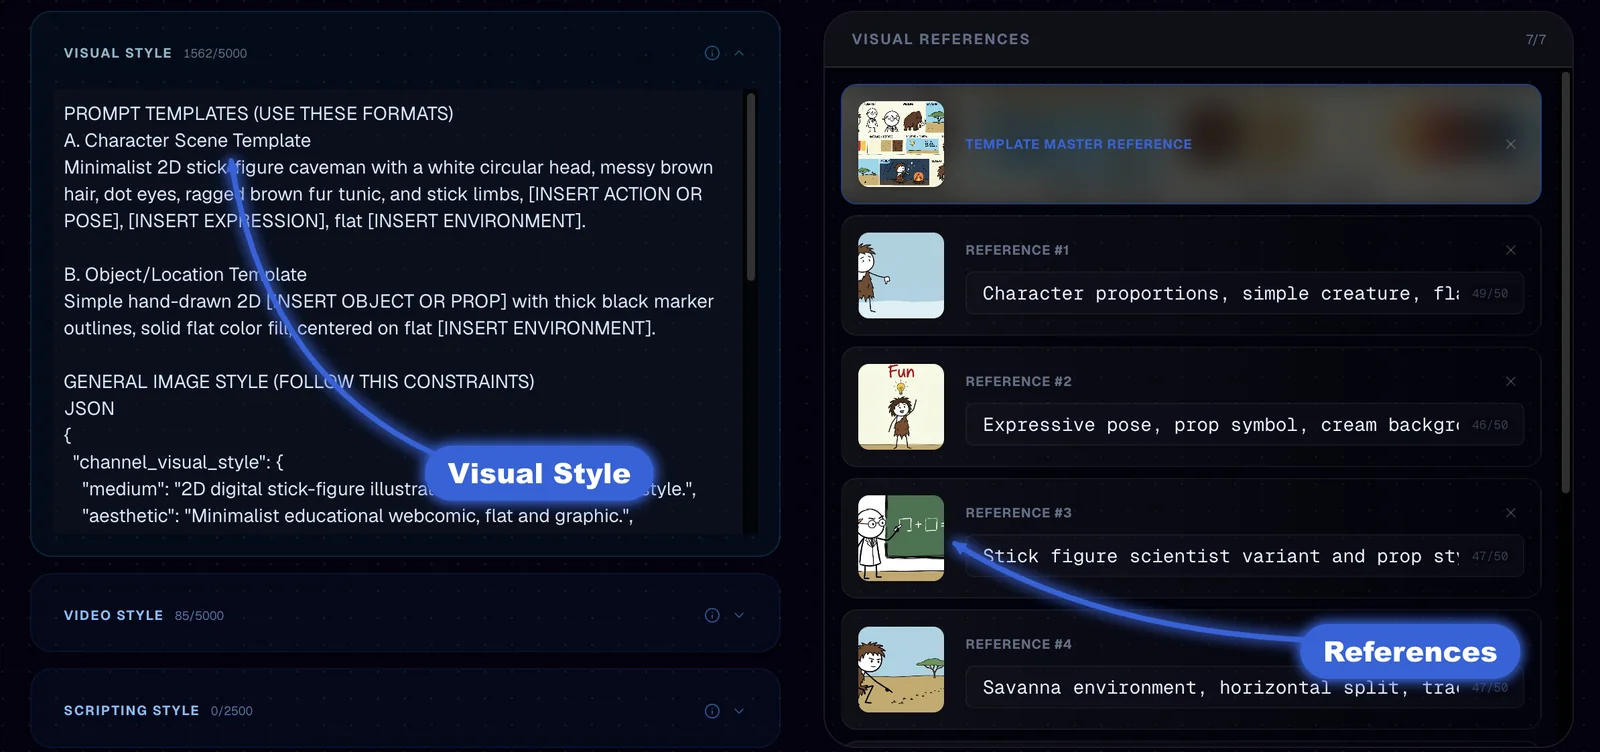Click the 'VISUAL STYLE' section title
The image size is (1600, 752).
point(118,53)
